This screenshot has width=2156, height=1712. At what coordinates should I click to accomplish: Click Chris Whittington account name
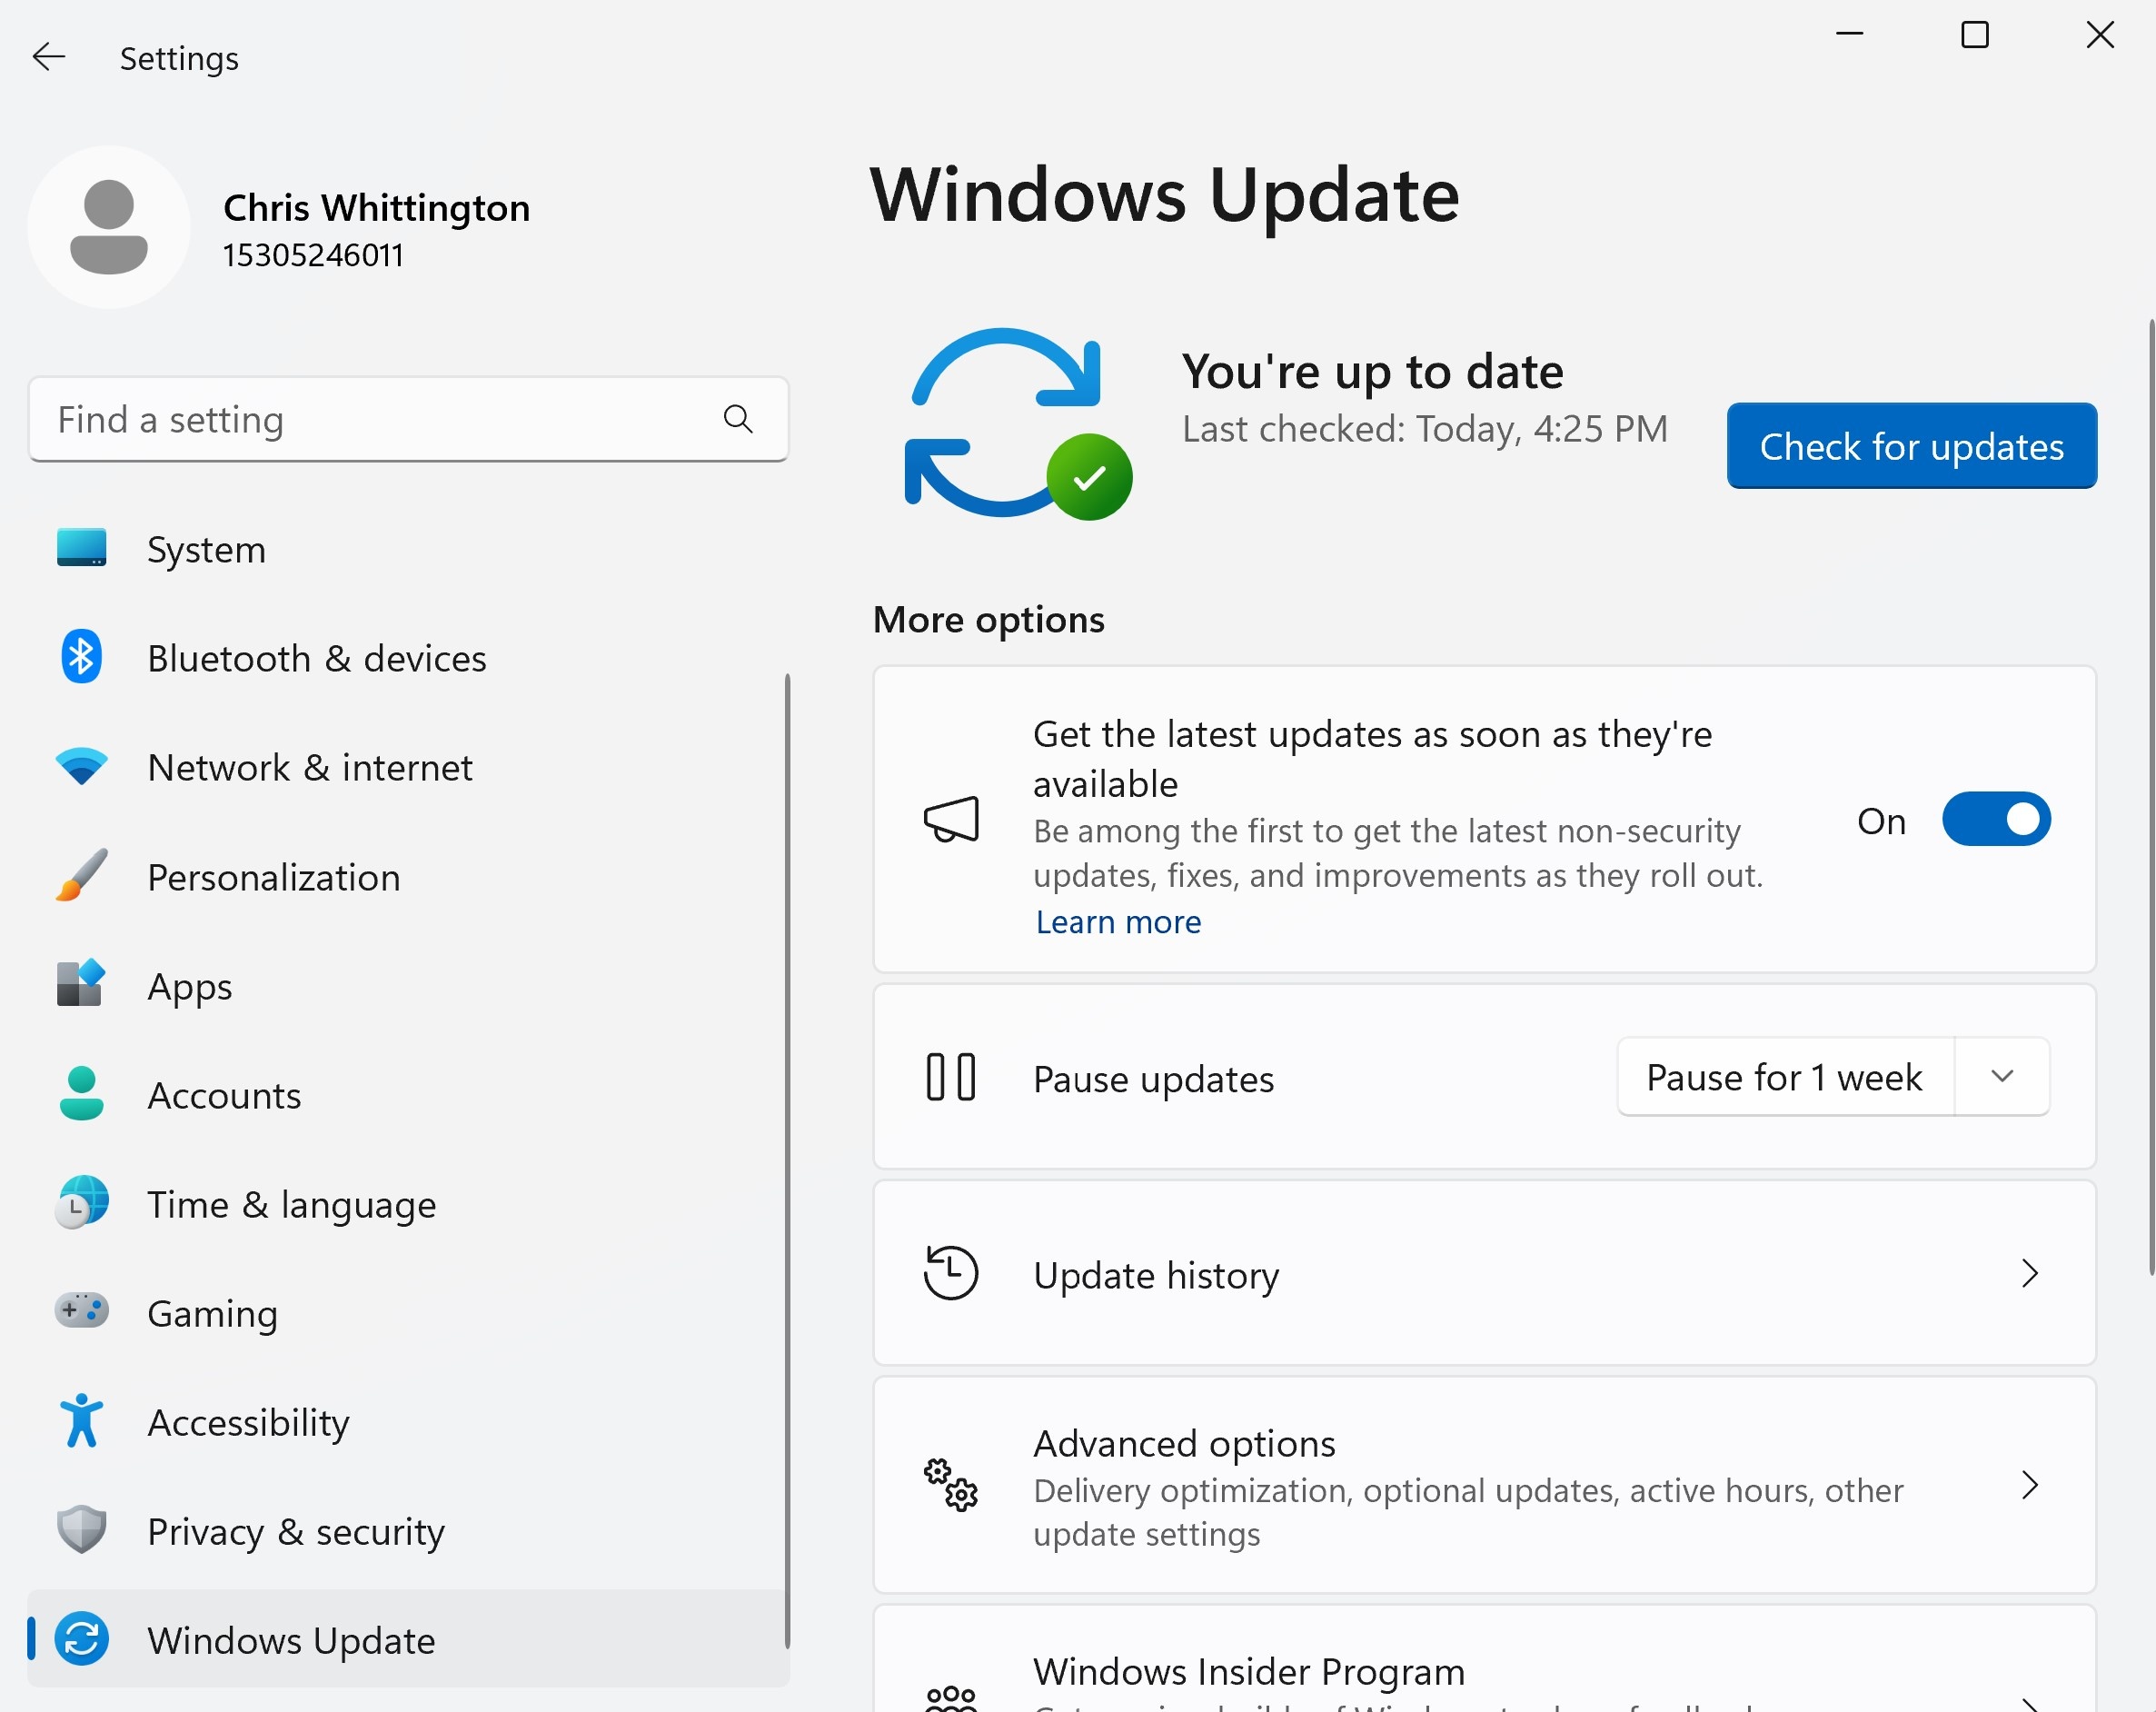377,207
